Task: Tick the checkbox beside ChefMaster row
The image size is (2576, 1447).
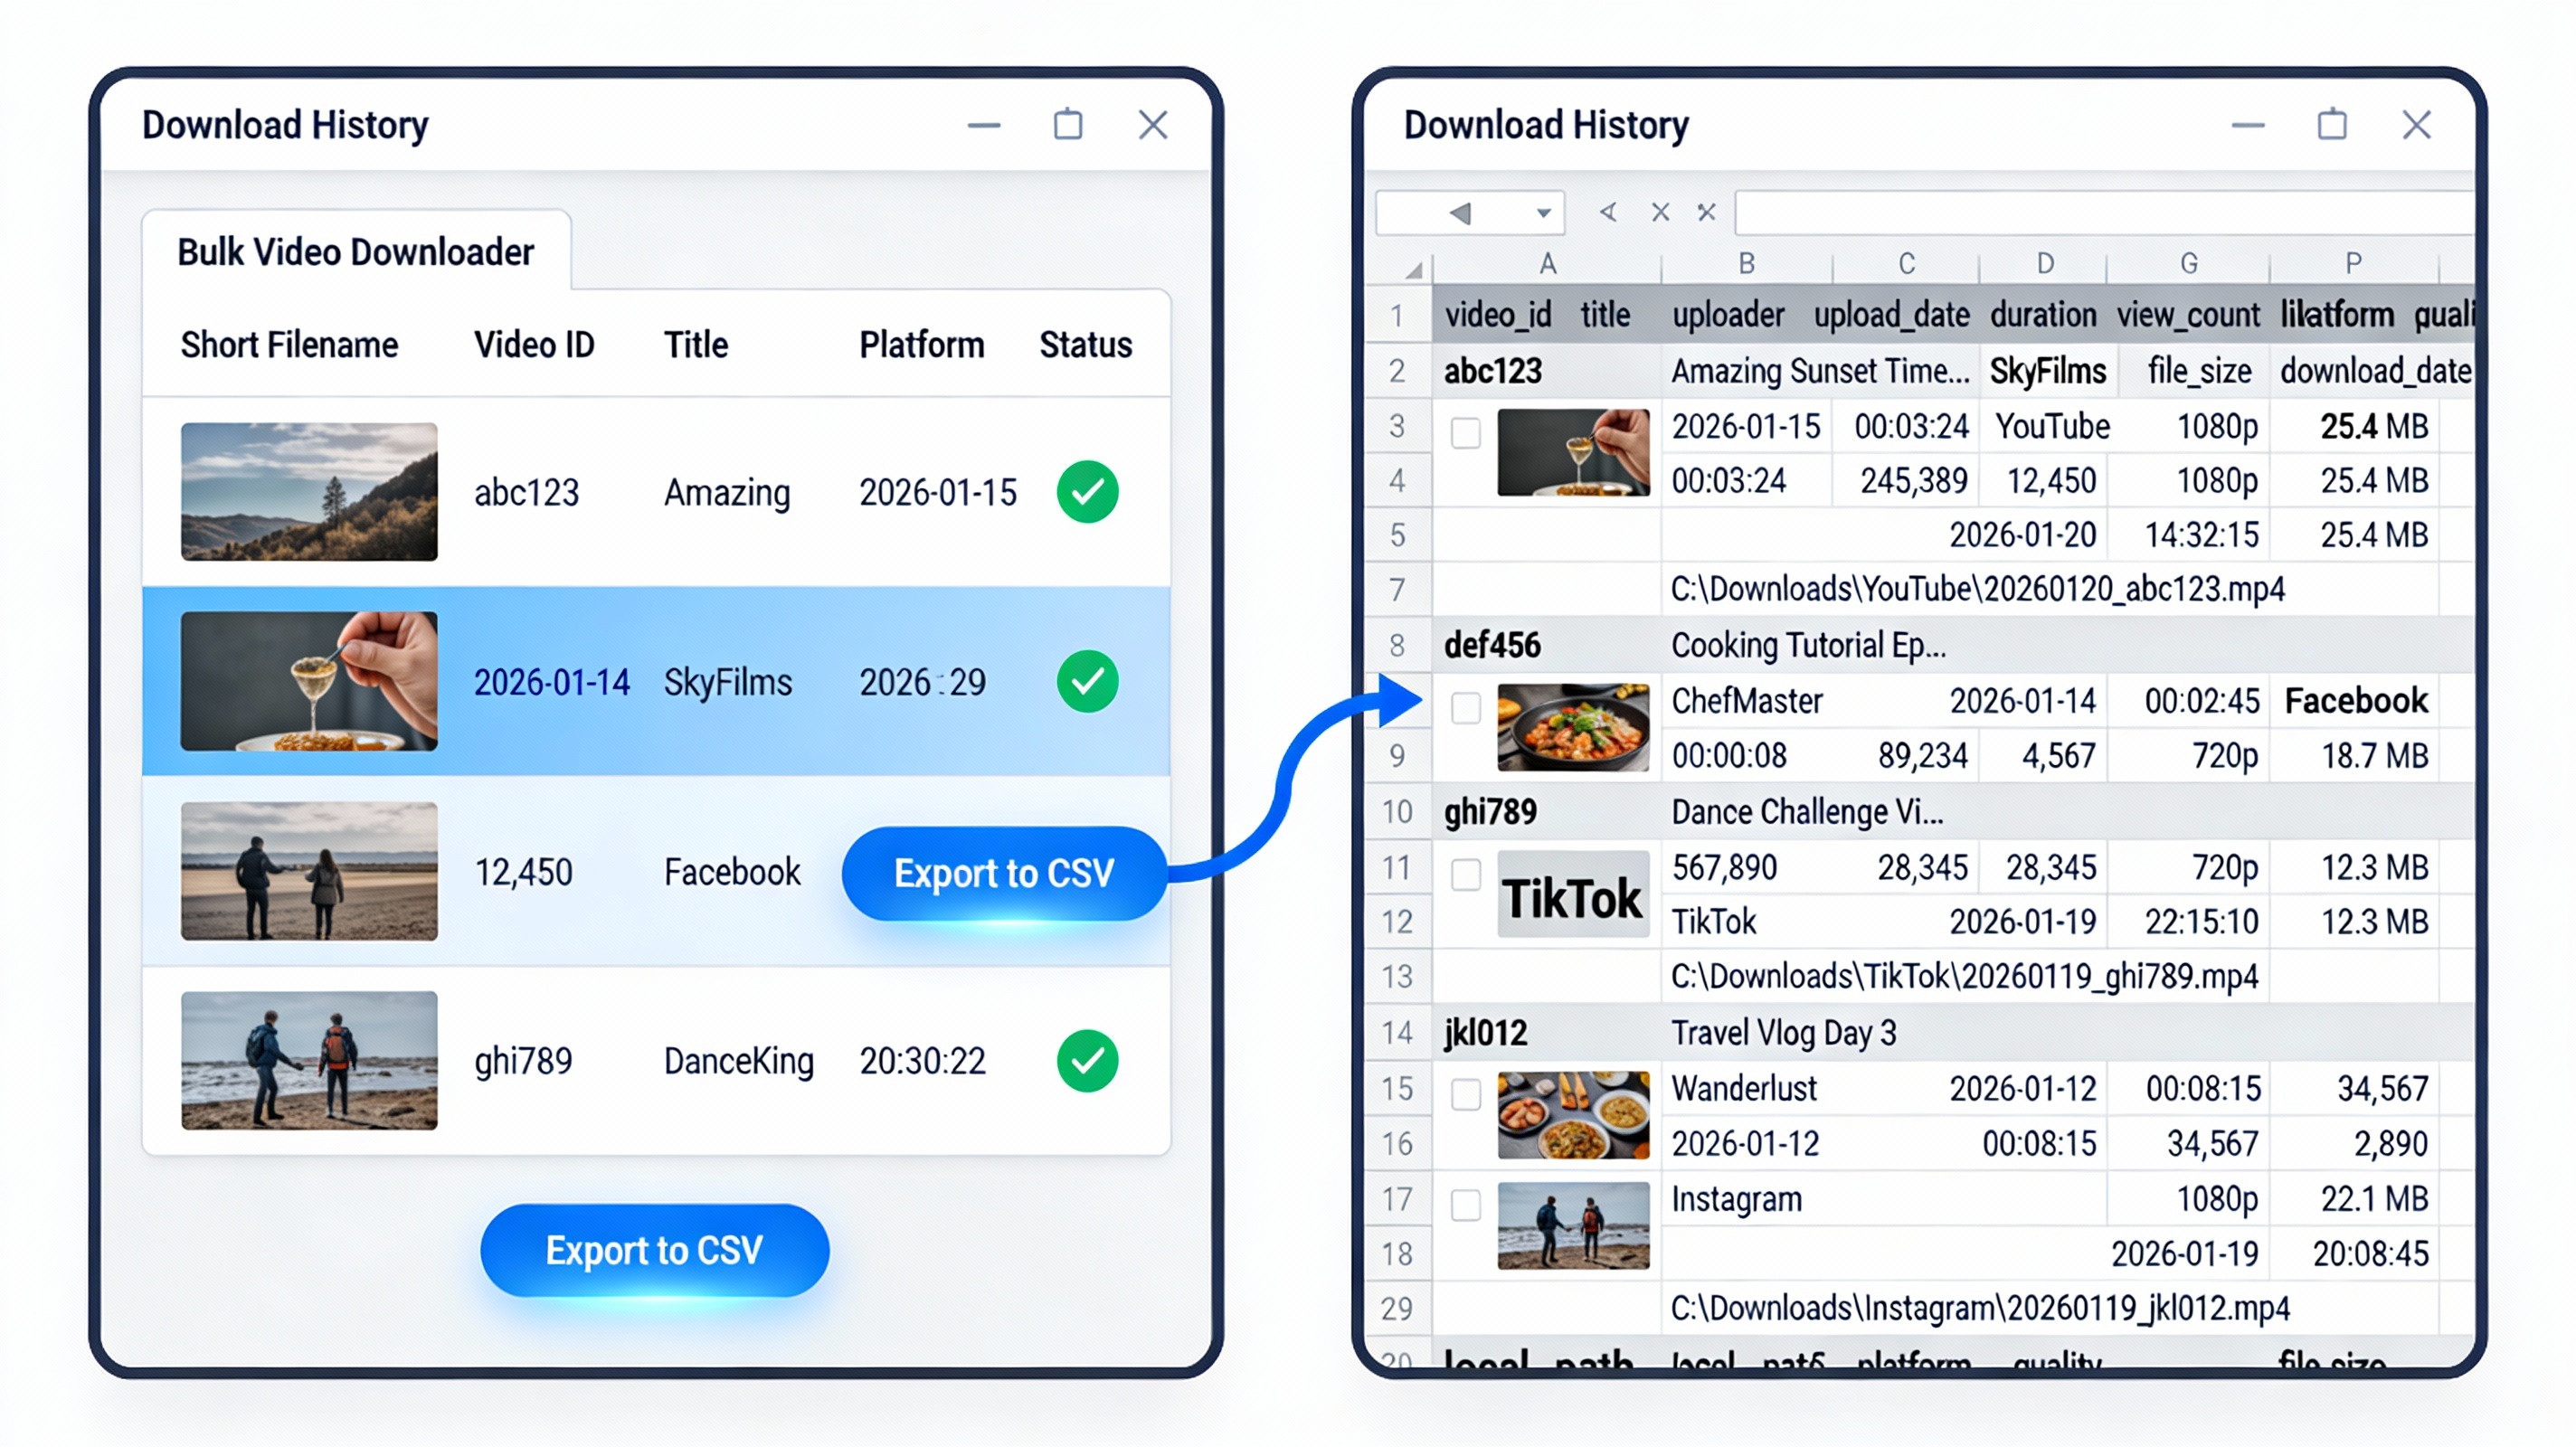Action: coord(1466,707)
